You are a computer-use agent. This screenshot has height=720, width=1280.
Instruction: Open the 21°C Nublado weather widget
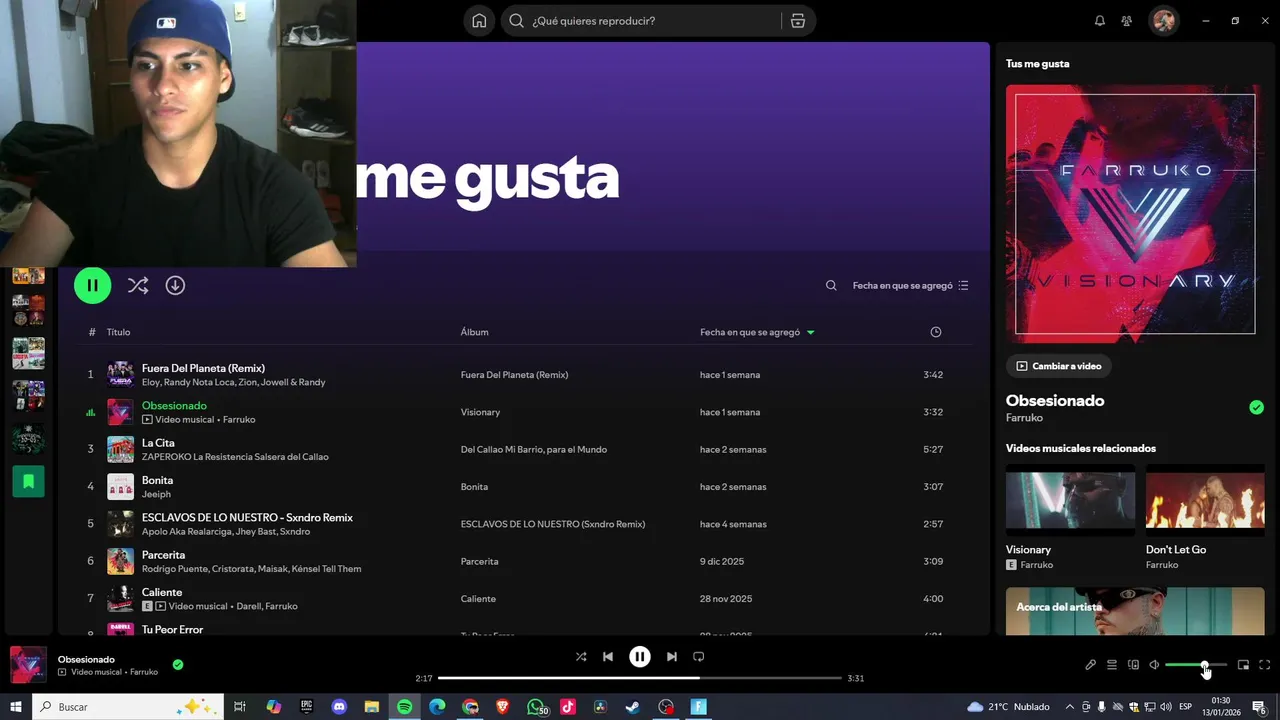[1008, 707]
